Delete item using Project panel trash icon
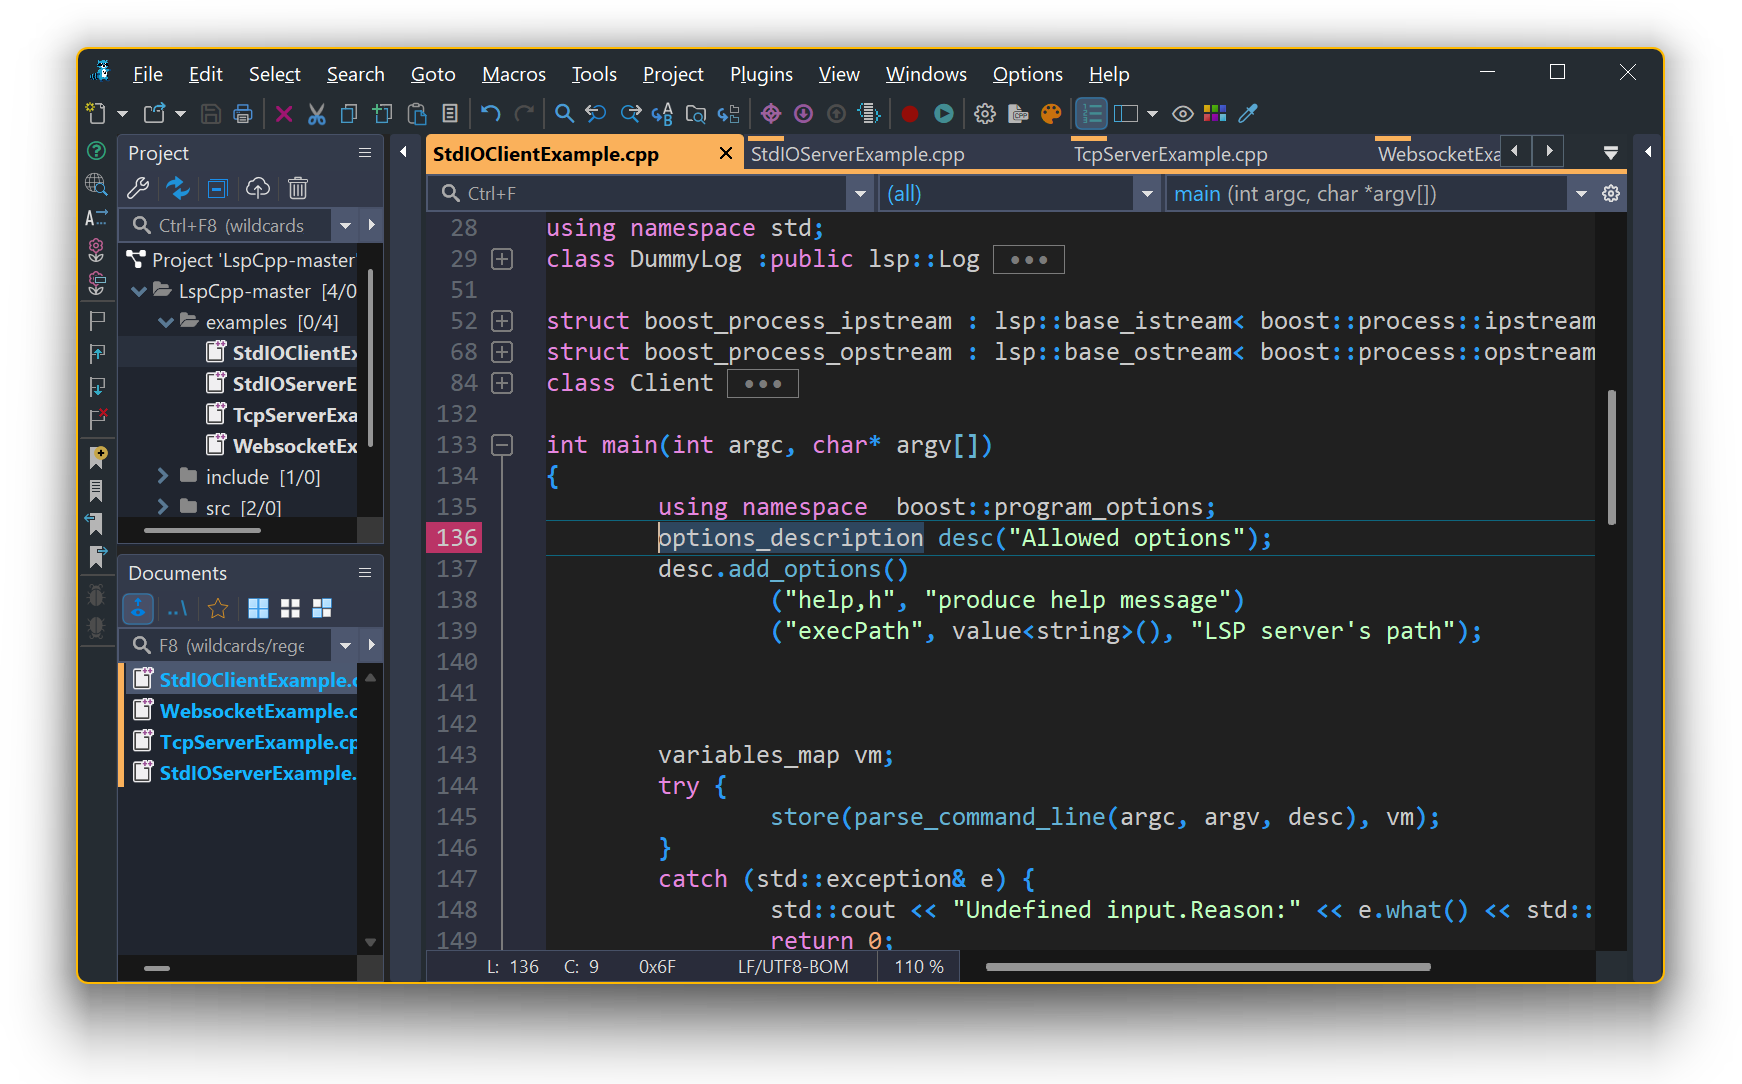 [x=297, y=188]
